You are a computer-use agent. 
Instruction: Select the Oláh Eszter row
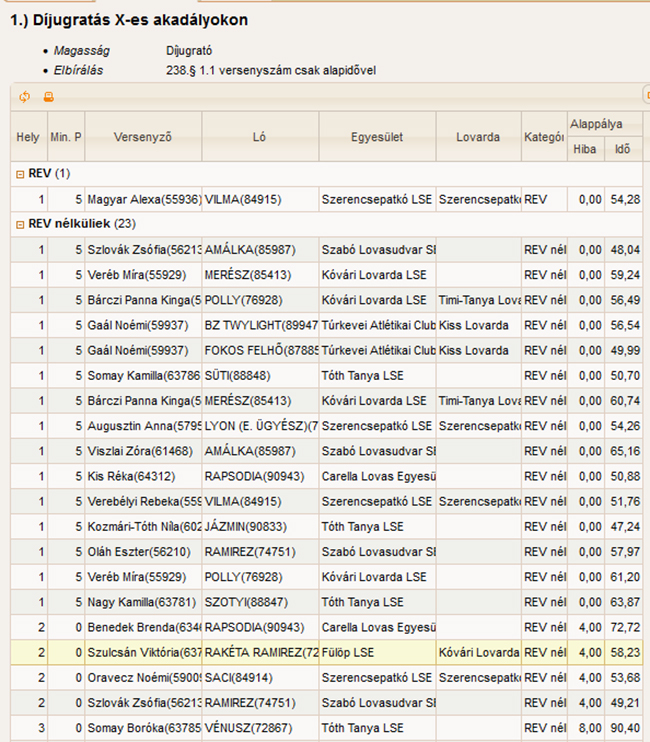coord(144,551)
